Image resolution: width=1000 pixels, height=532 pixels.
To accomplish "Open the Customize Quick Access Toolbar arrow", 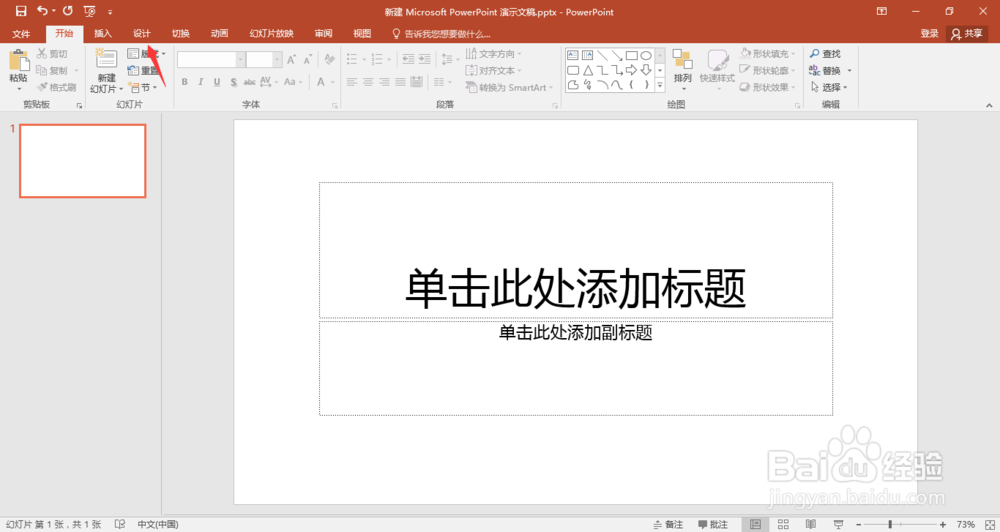I will [110, 12].
